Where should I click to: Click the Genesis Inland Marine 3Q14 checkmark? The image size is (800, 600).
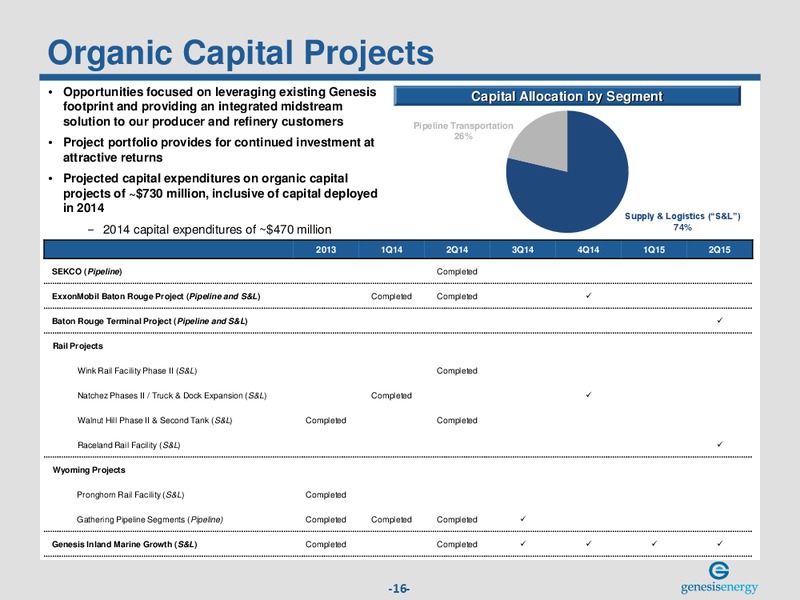[523, 543]
